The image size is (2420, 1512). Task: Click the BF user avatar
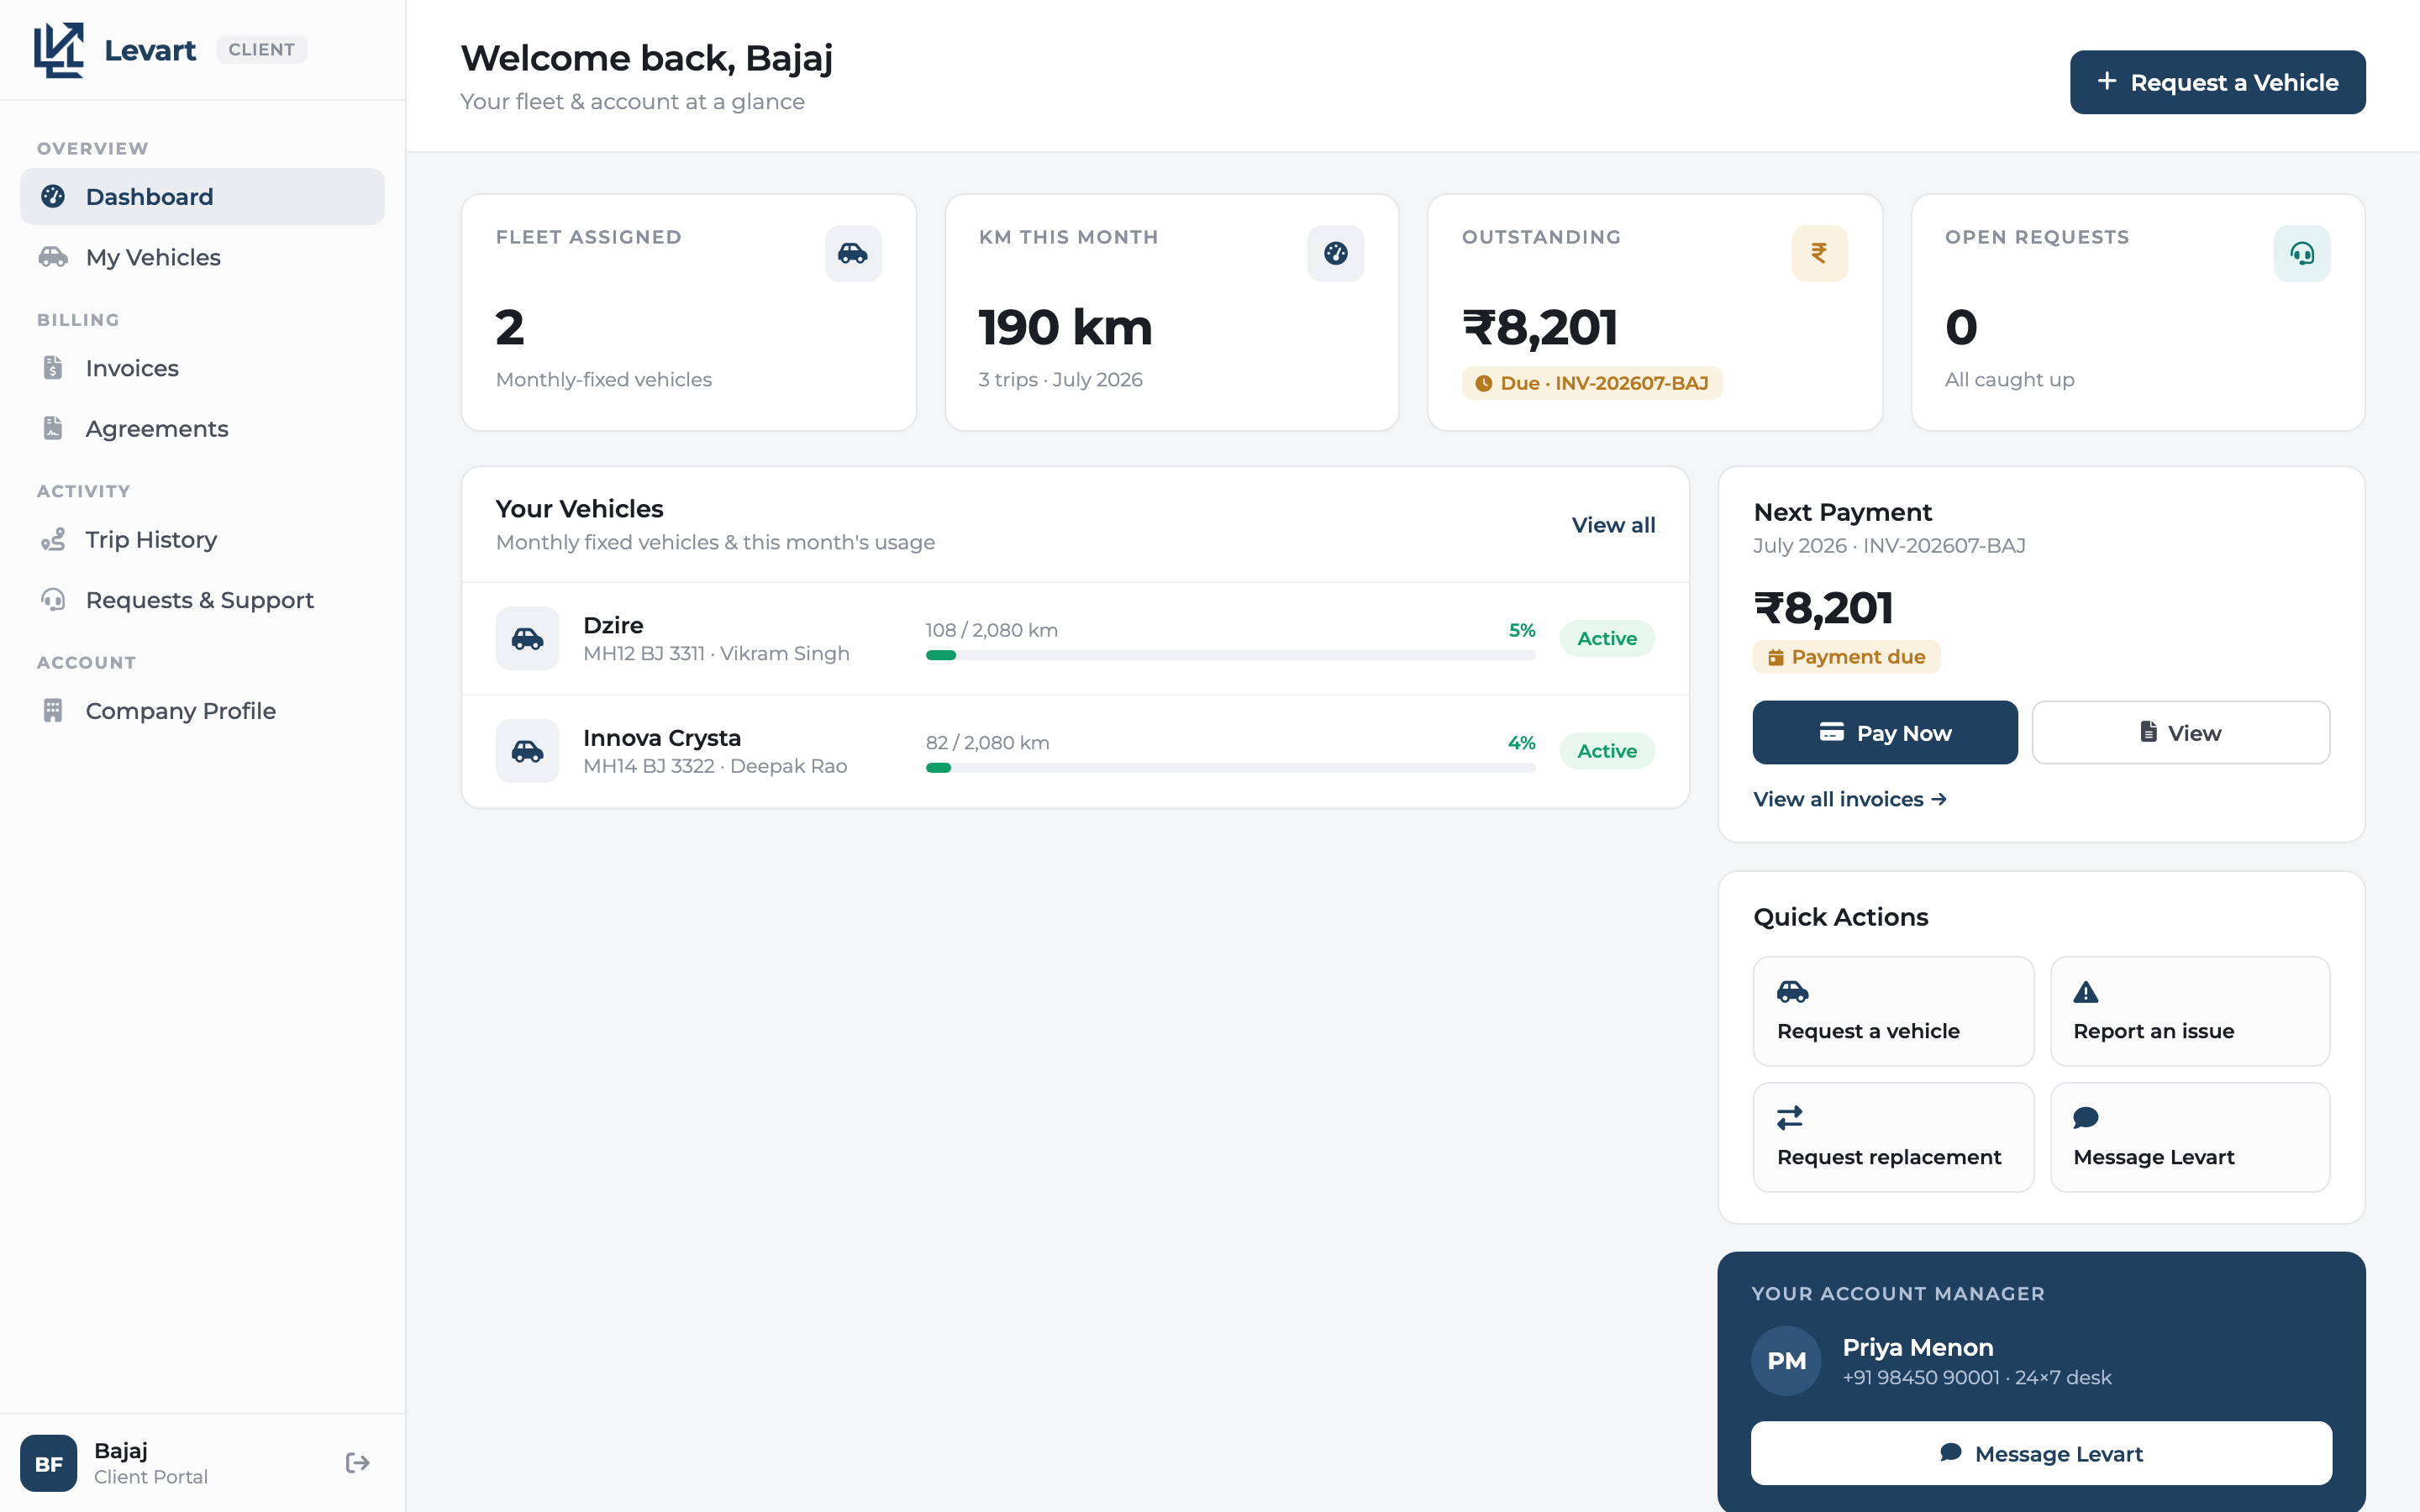(x=49, y=1463)
